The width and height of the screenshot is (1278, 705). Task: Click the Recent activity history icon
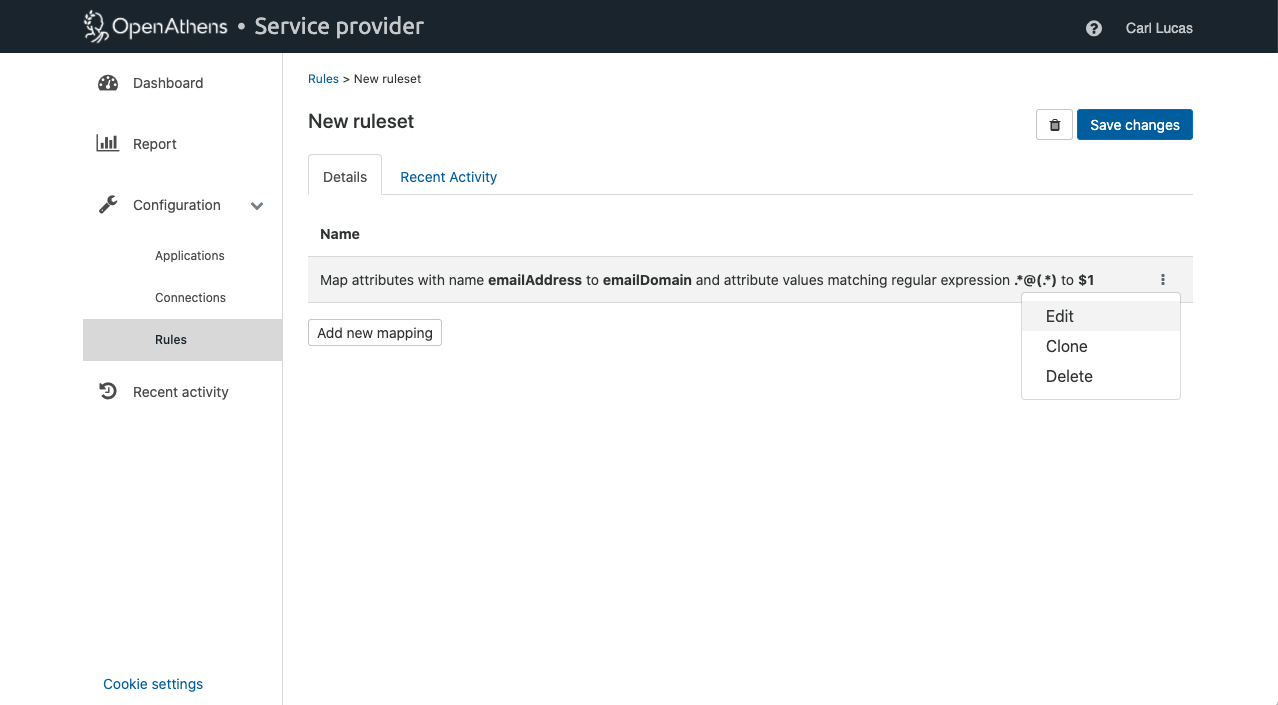pyautogui.click(x=108, y=392)
